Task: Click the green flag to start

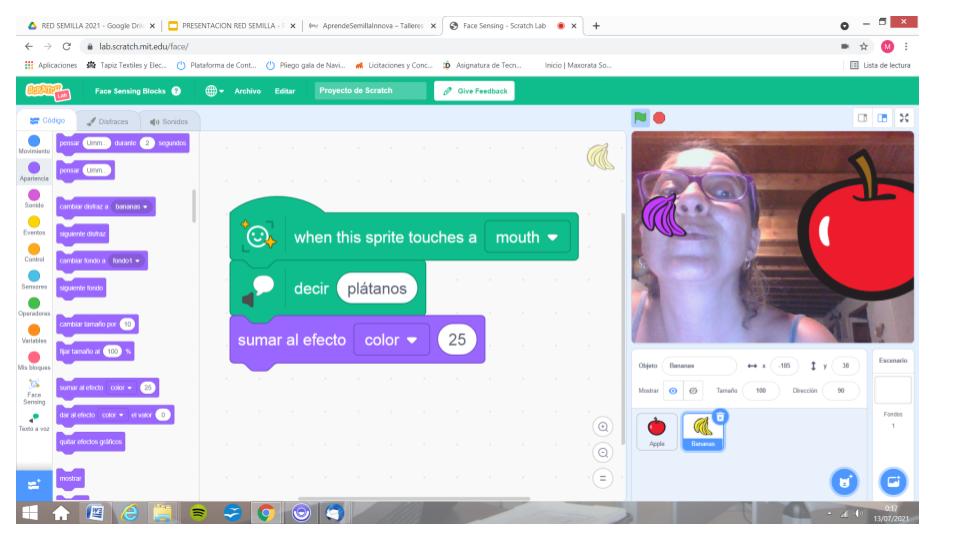Action: click(x=641, y=117)
